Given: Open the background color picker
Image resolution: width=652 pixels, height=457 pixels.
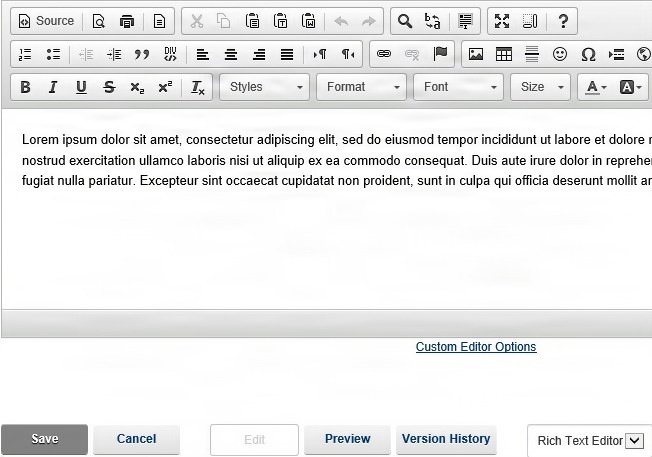Looking at the screenshot, I should click(631, 87).
